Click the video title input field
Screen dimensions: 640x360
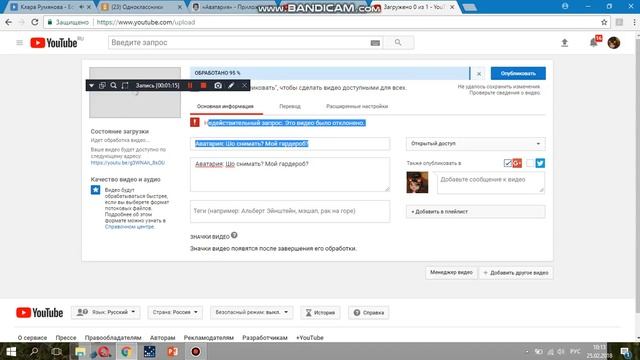290,144
